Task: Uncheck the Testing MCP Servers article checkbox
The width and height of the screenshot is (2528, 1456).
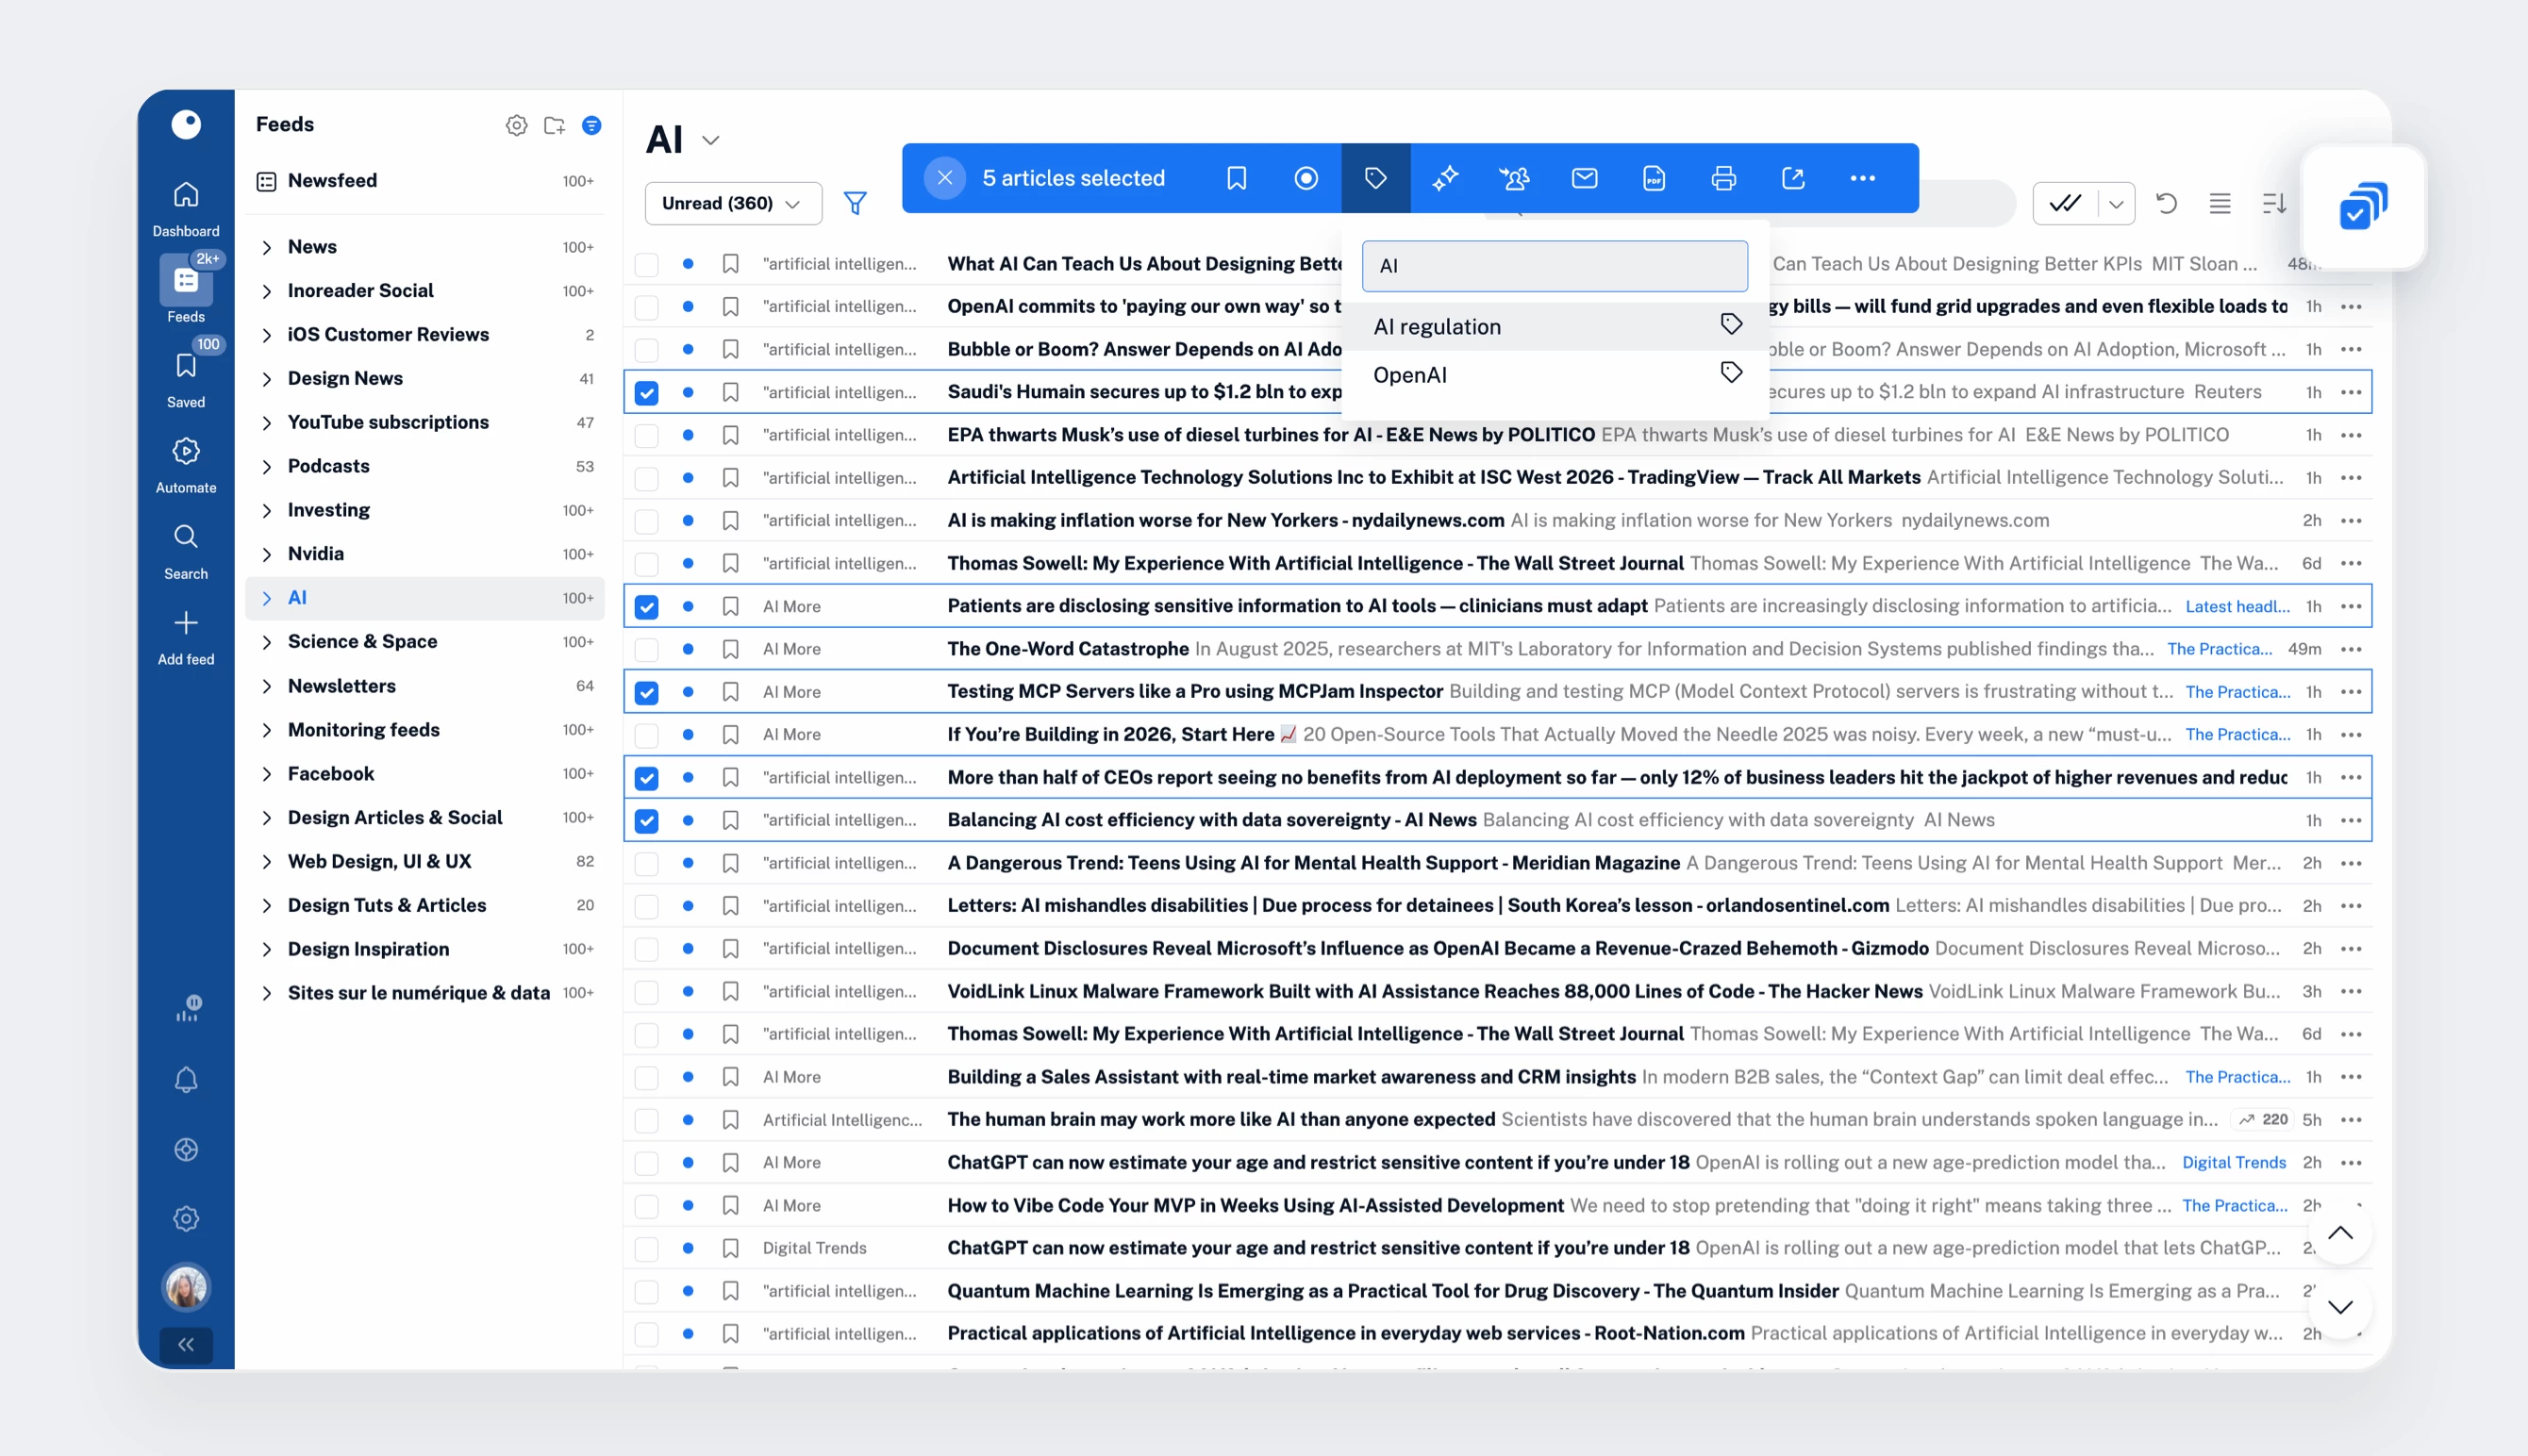Action: [x=647, y=692]
